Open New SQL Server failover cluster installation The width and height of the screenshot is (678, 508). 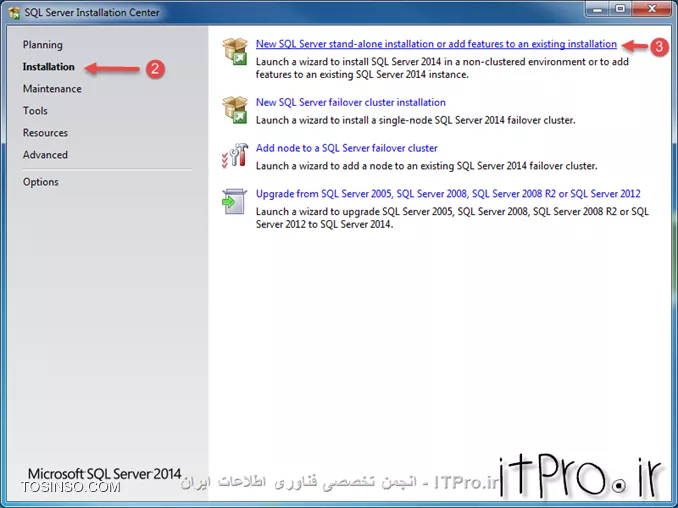pos(350,102)
